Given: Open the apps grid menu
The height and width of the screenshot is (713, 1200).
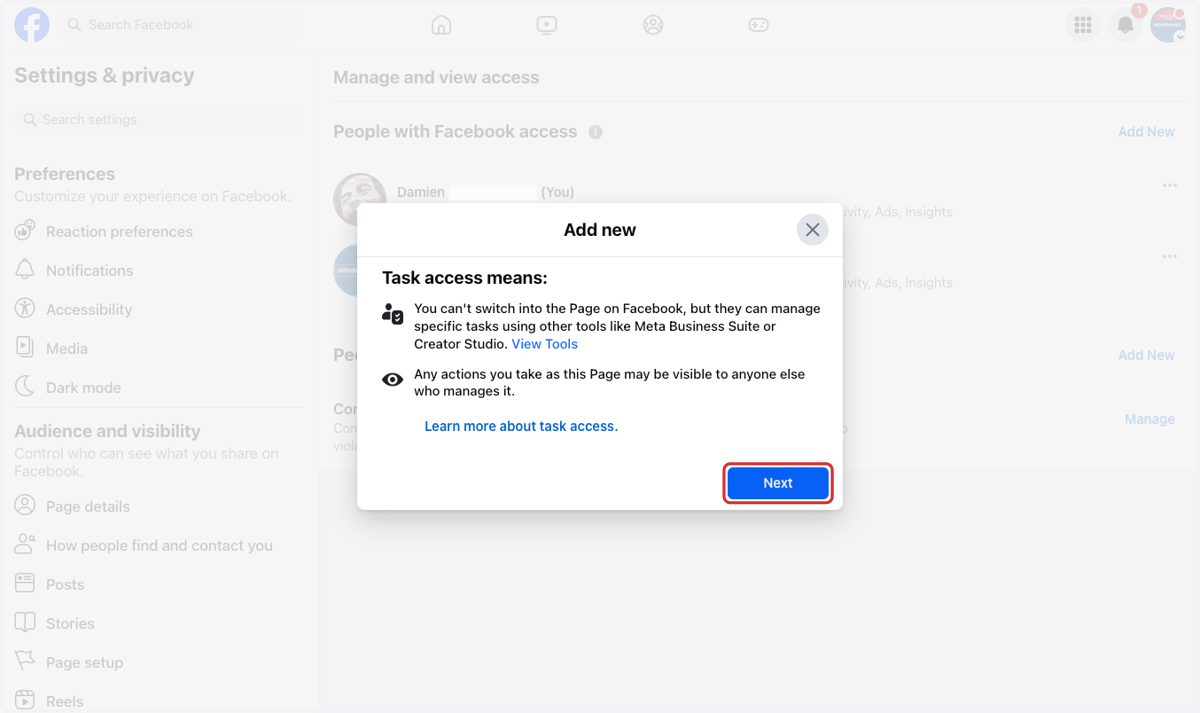Looking at the screenshot, I should [1083, 25].
